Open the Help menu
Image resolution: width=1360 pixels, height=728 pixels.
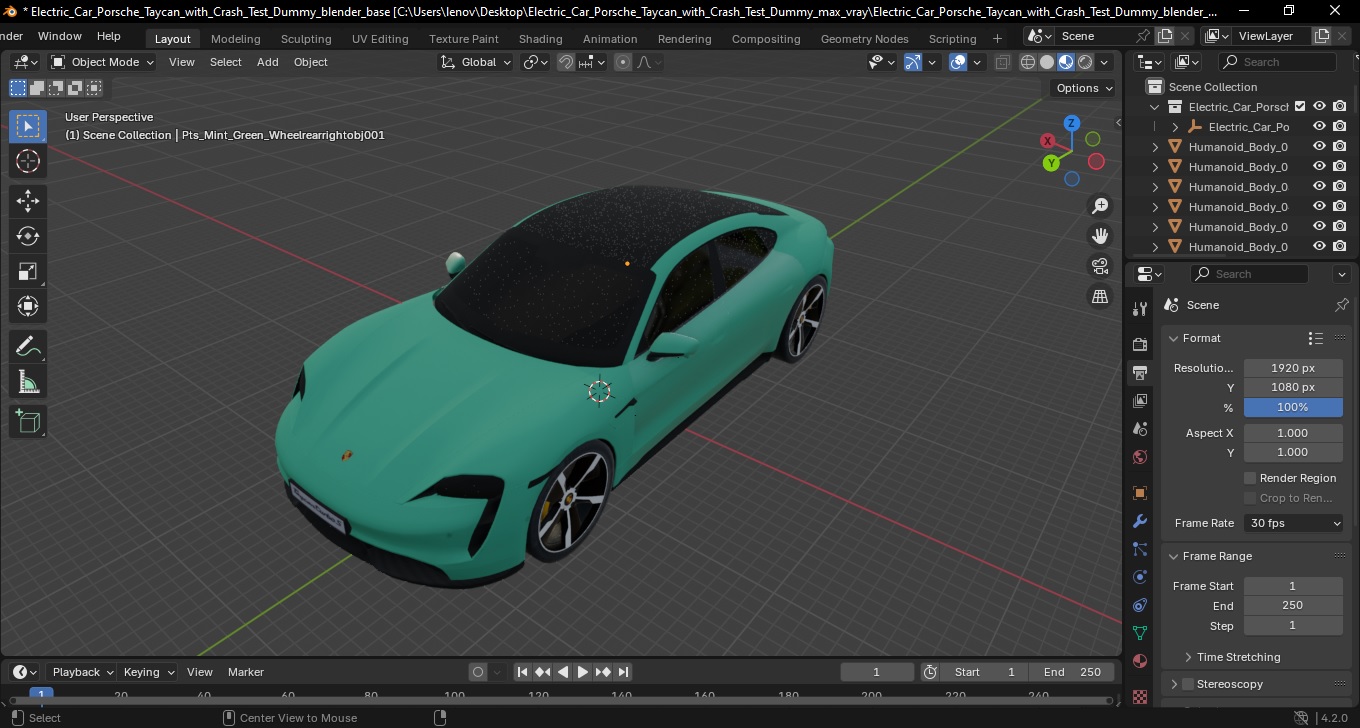click(109, 36)
